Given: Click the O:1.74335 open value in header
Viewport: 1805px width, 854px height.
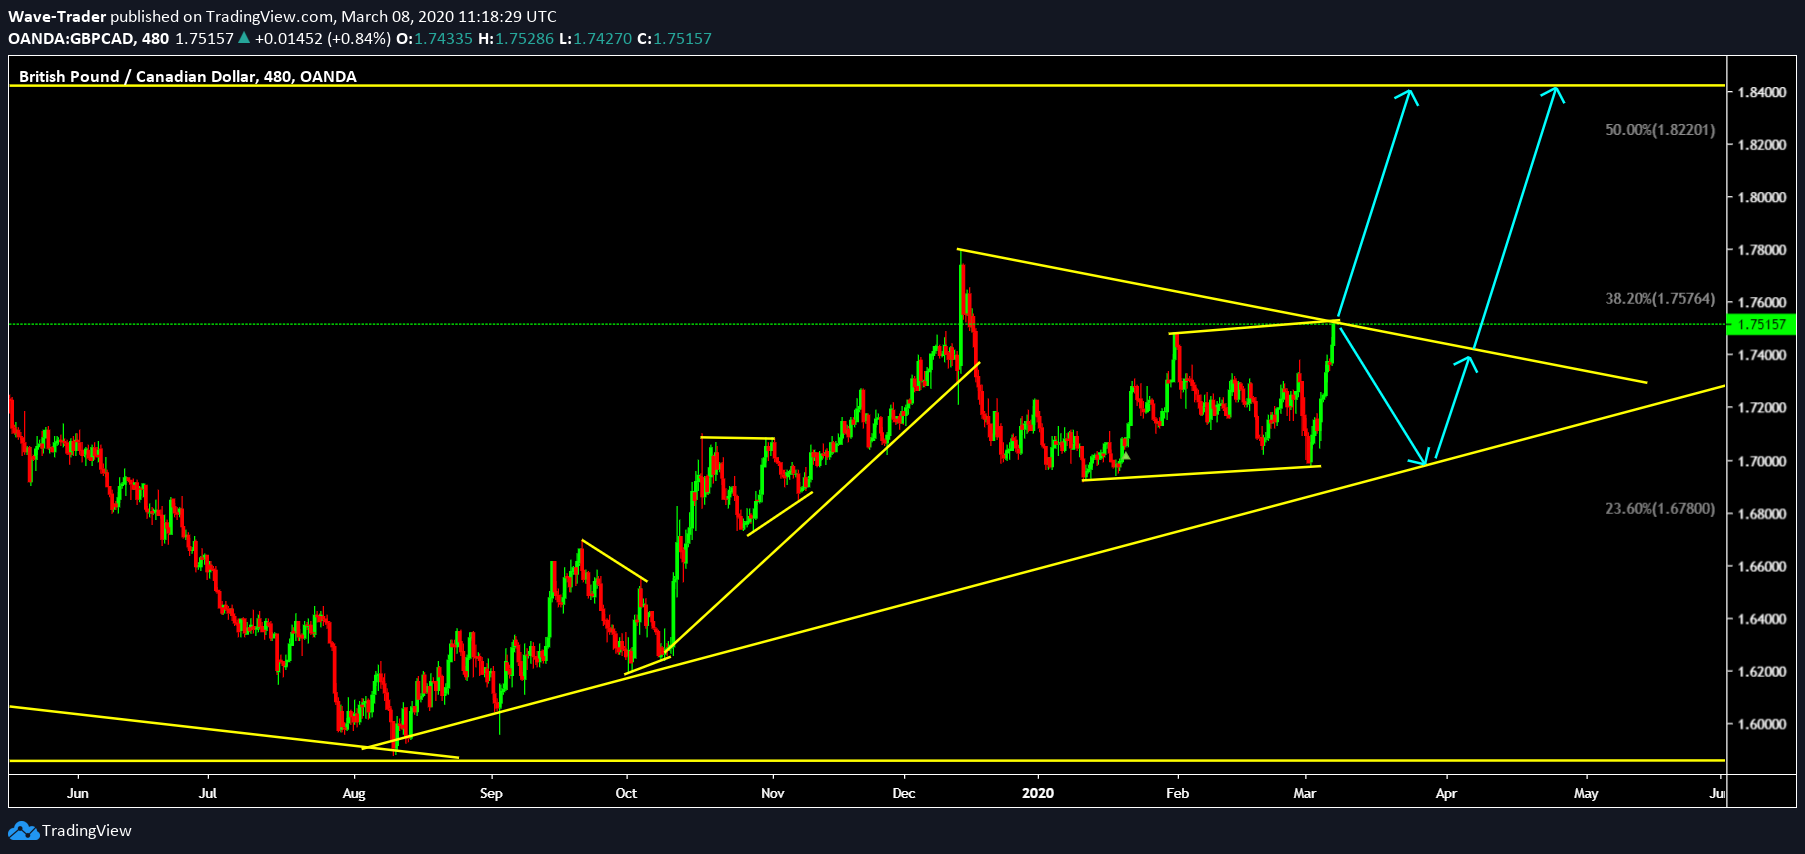Looking at the screenshot, I should coord(435,39).
